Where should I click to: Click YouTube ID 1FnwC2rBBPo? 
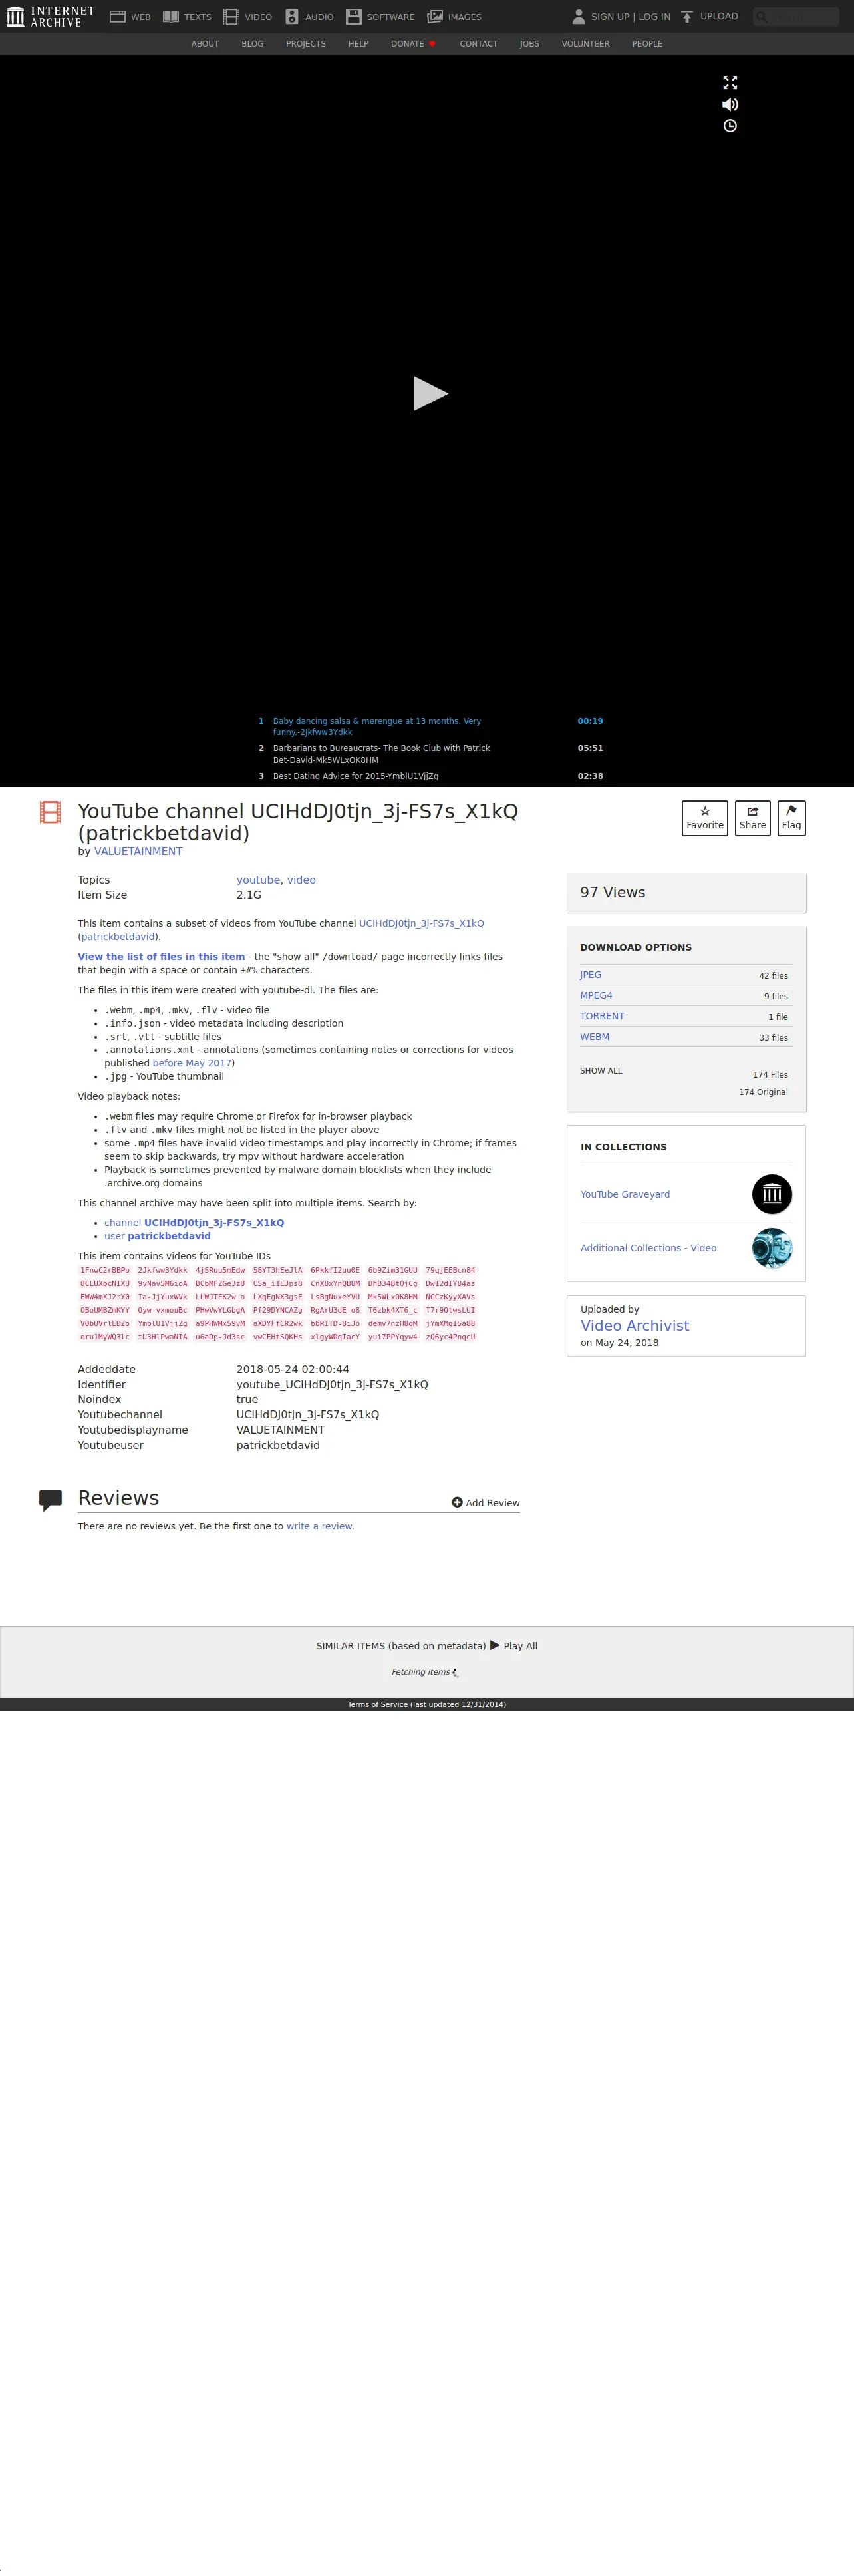105,1270
